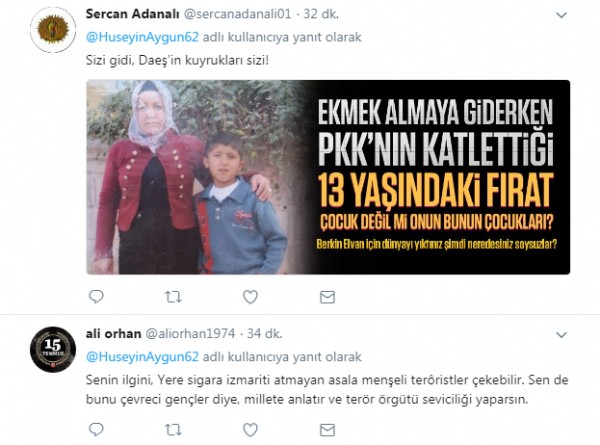Screen dimensions: 600x445
Task: Click the Sercan Adanalı display name
Action: [132, 14]
